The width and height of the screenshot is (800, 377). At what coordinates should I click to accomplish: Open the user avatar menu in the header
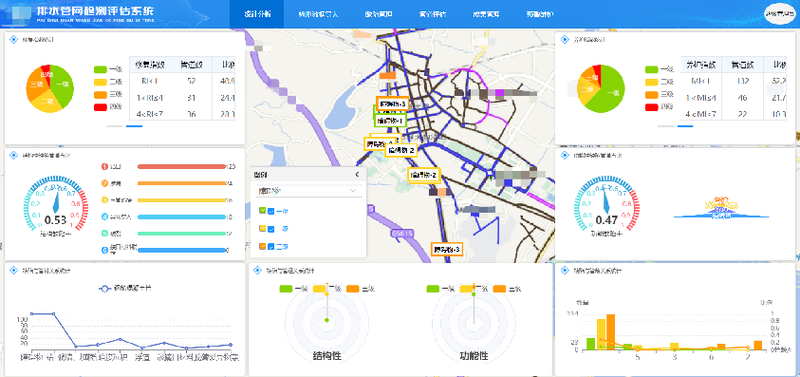(x=780, y=14)
